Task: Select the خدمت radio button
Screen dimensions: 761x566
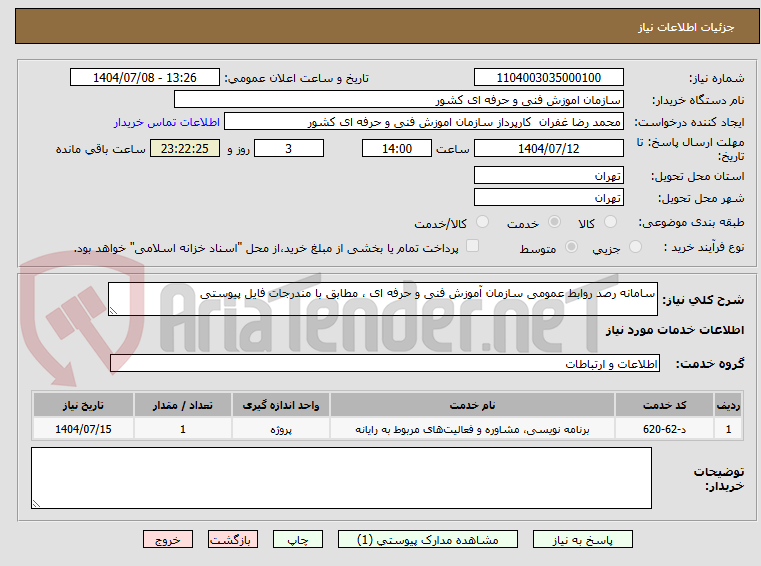Action: click(554, 222)
